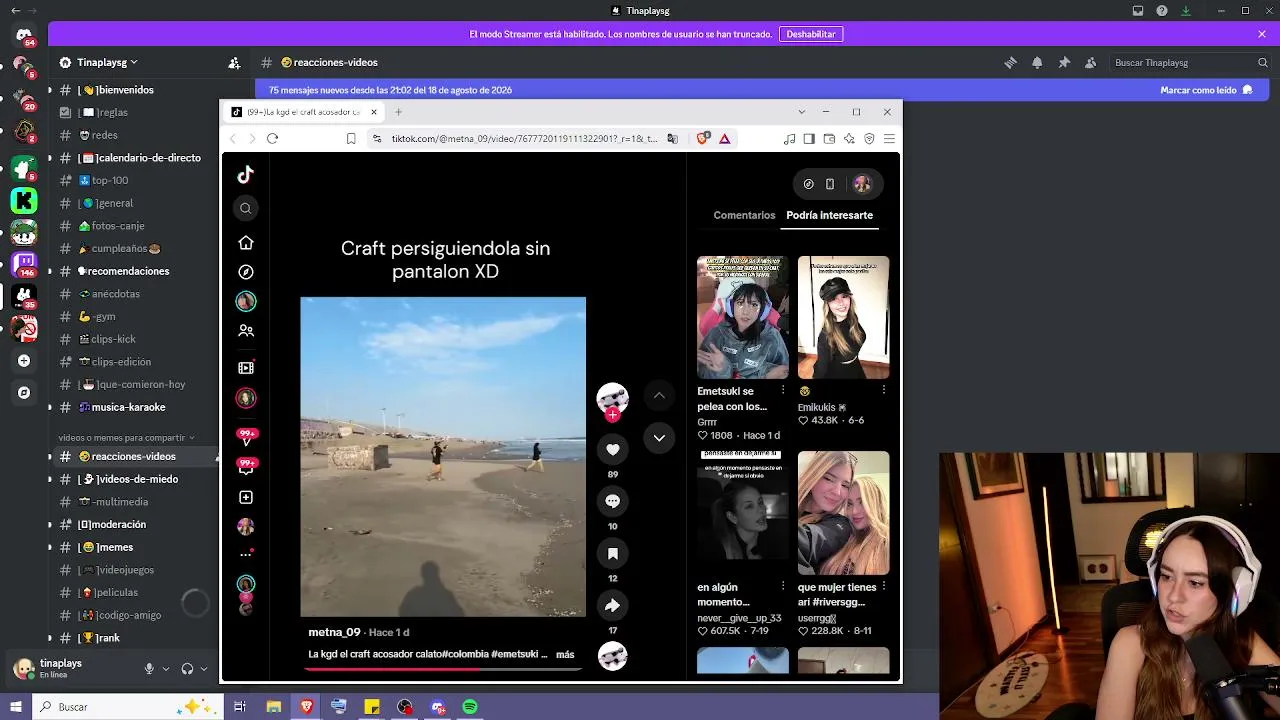The width and height of the screenshot is (1280, 720).
Task: Open TikTok Explore compass icon
Action: [246, 272]
